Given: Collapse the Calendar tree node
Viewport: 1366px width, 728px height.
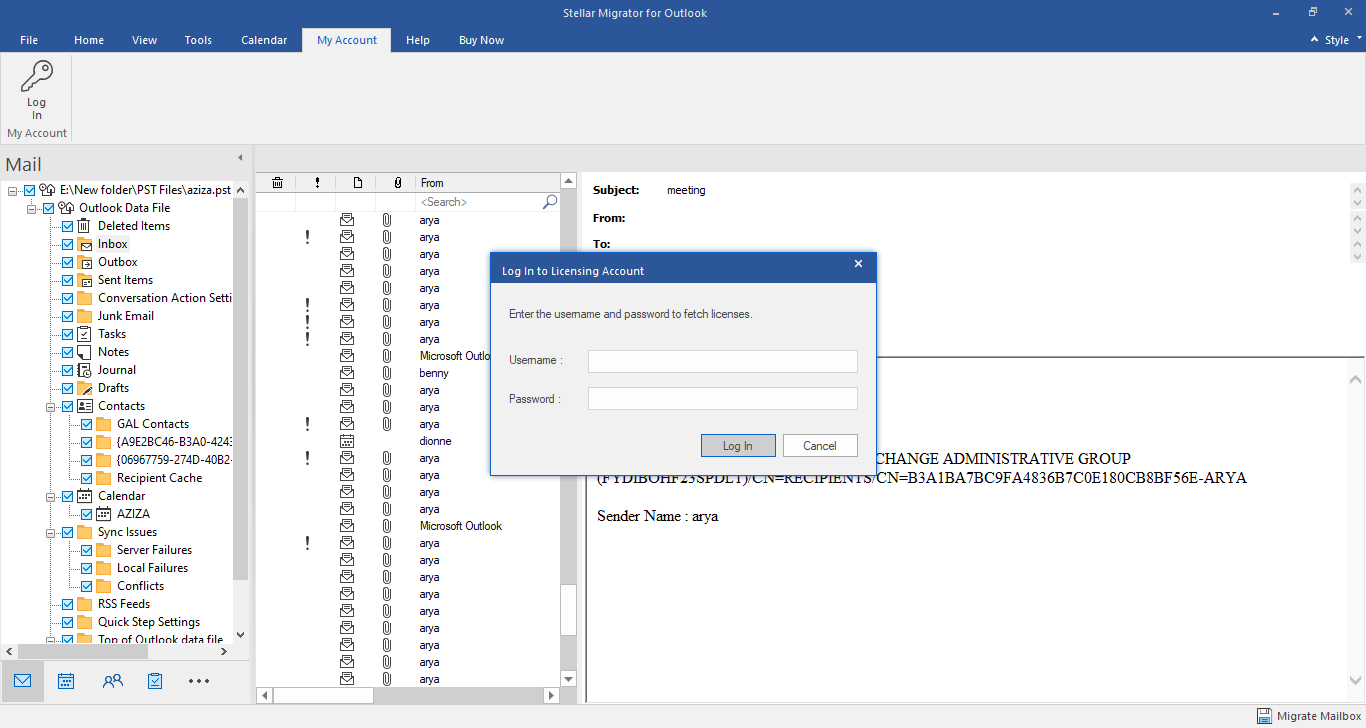Looking at the screenshot, I should pos(51,496).
